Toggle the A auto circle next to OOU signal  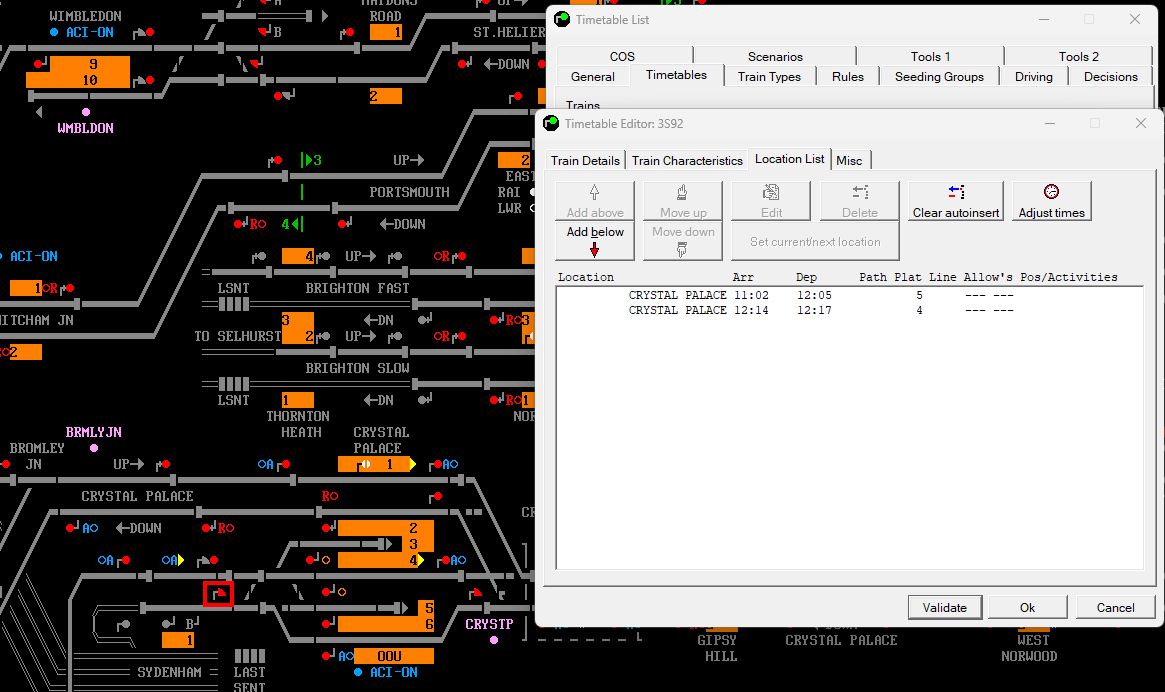tap(346, 656)
